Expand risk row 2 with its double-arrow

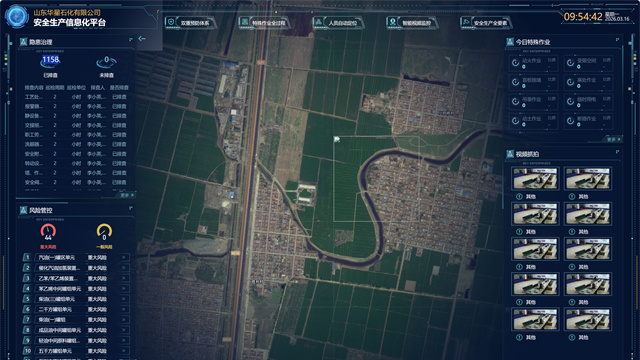(x=124, y=268)
